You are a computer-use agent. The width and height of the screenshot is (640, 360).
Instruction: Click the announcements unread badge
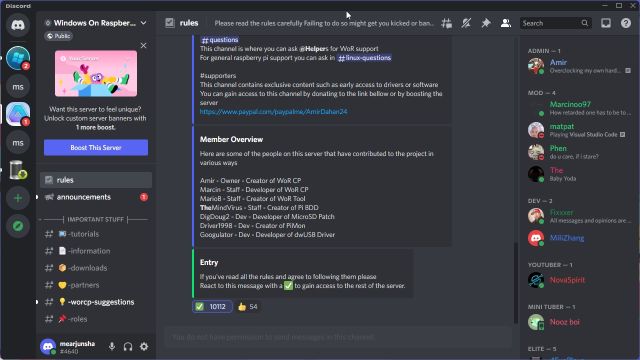point(144,197)
